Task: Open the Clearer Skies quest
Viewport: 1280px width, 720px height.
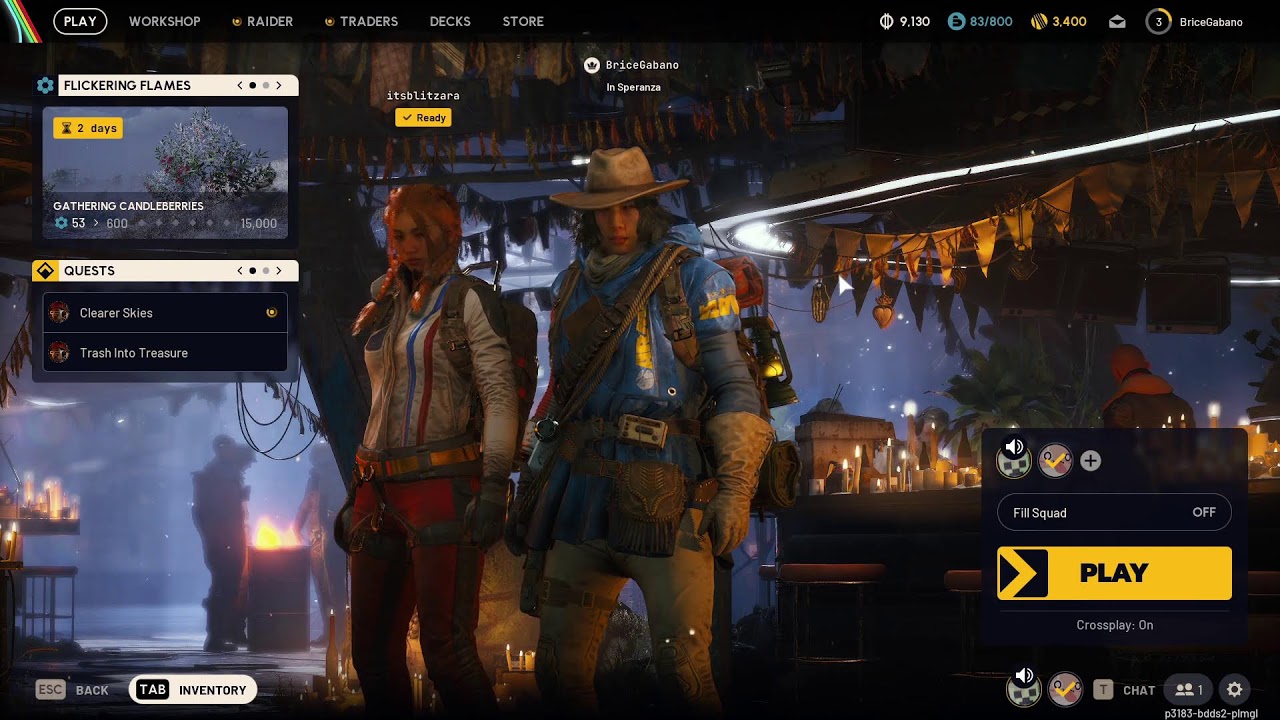Action: [165, 313]
